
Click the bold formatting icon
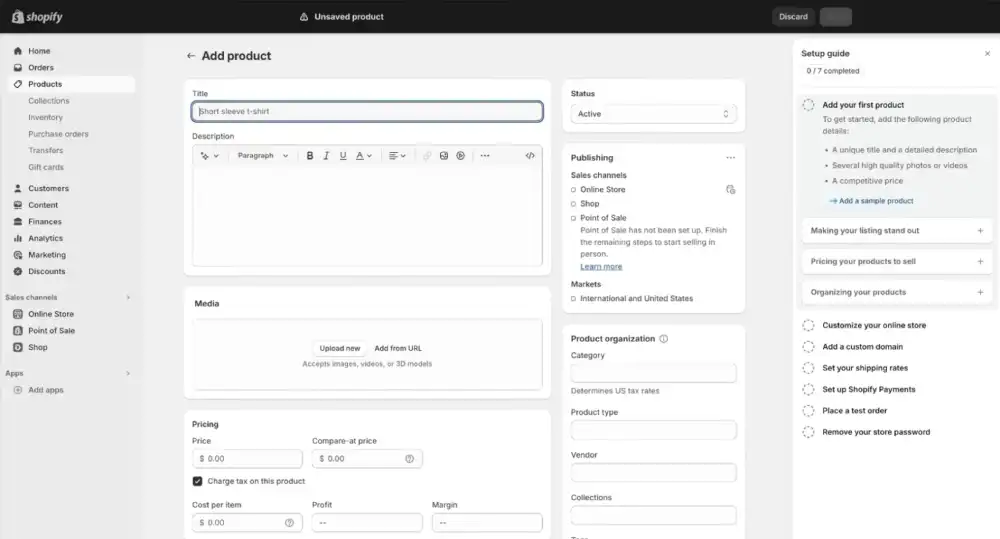point(310,156)
